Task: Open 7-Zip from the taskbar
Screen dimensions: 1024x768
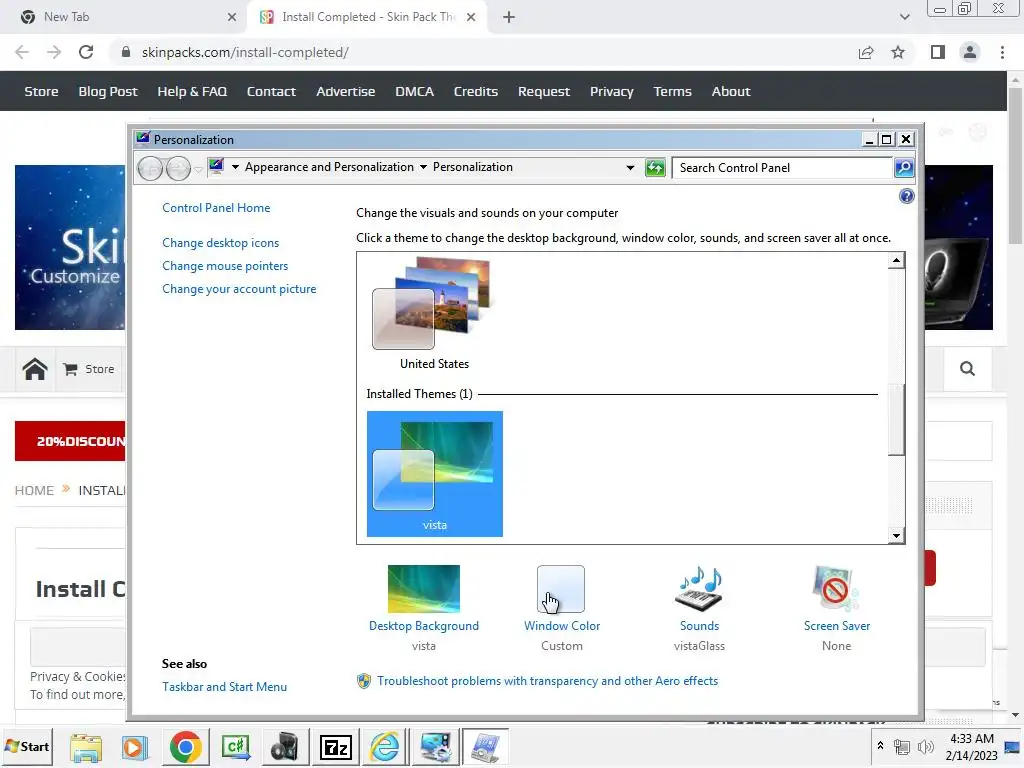Action: pos(336,747)
